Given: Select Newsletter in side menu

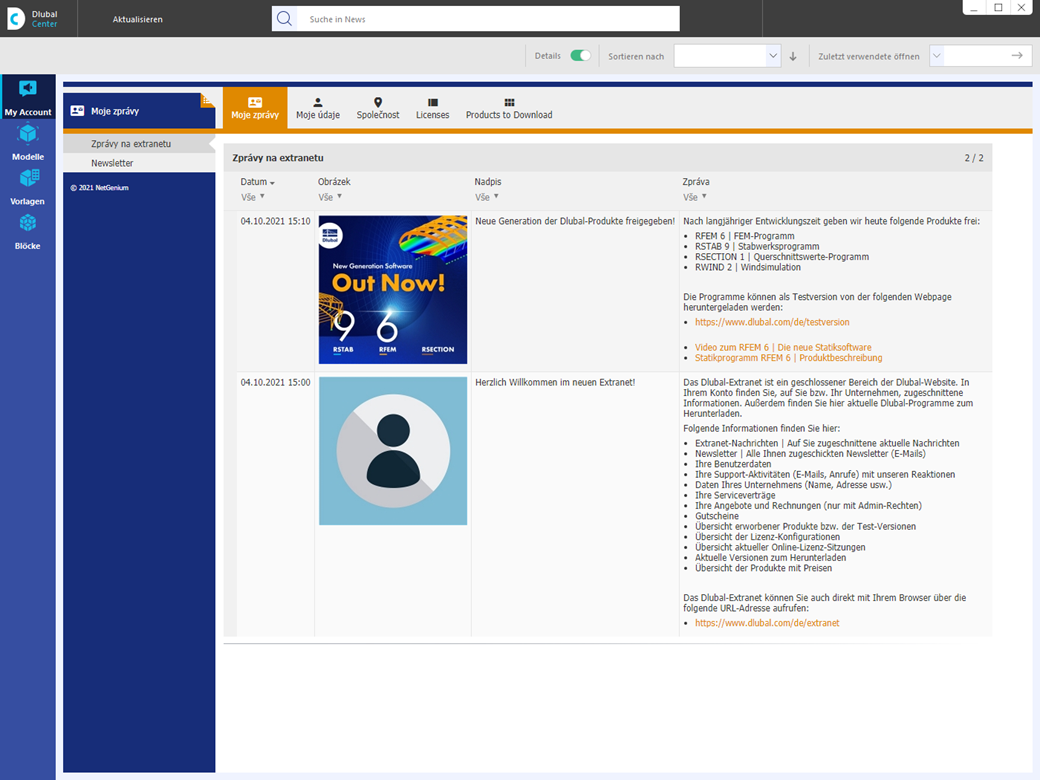Looking at the screenshot, I should (x=139, y=163).
